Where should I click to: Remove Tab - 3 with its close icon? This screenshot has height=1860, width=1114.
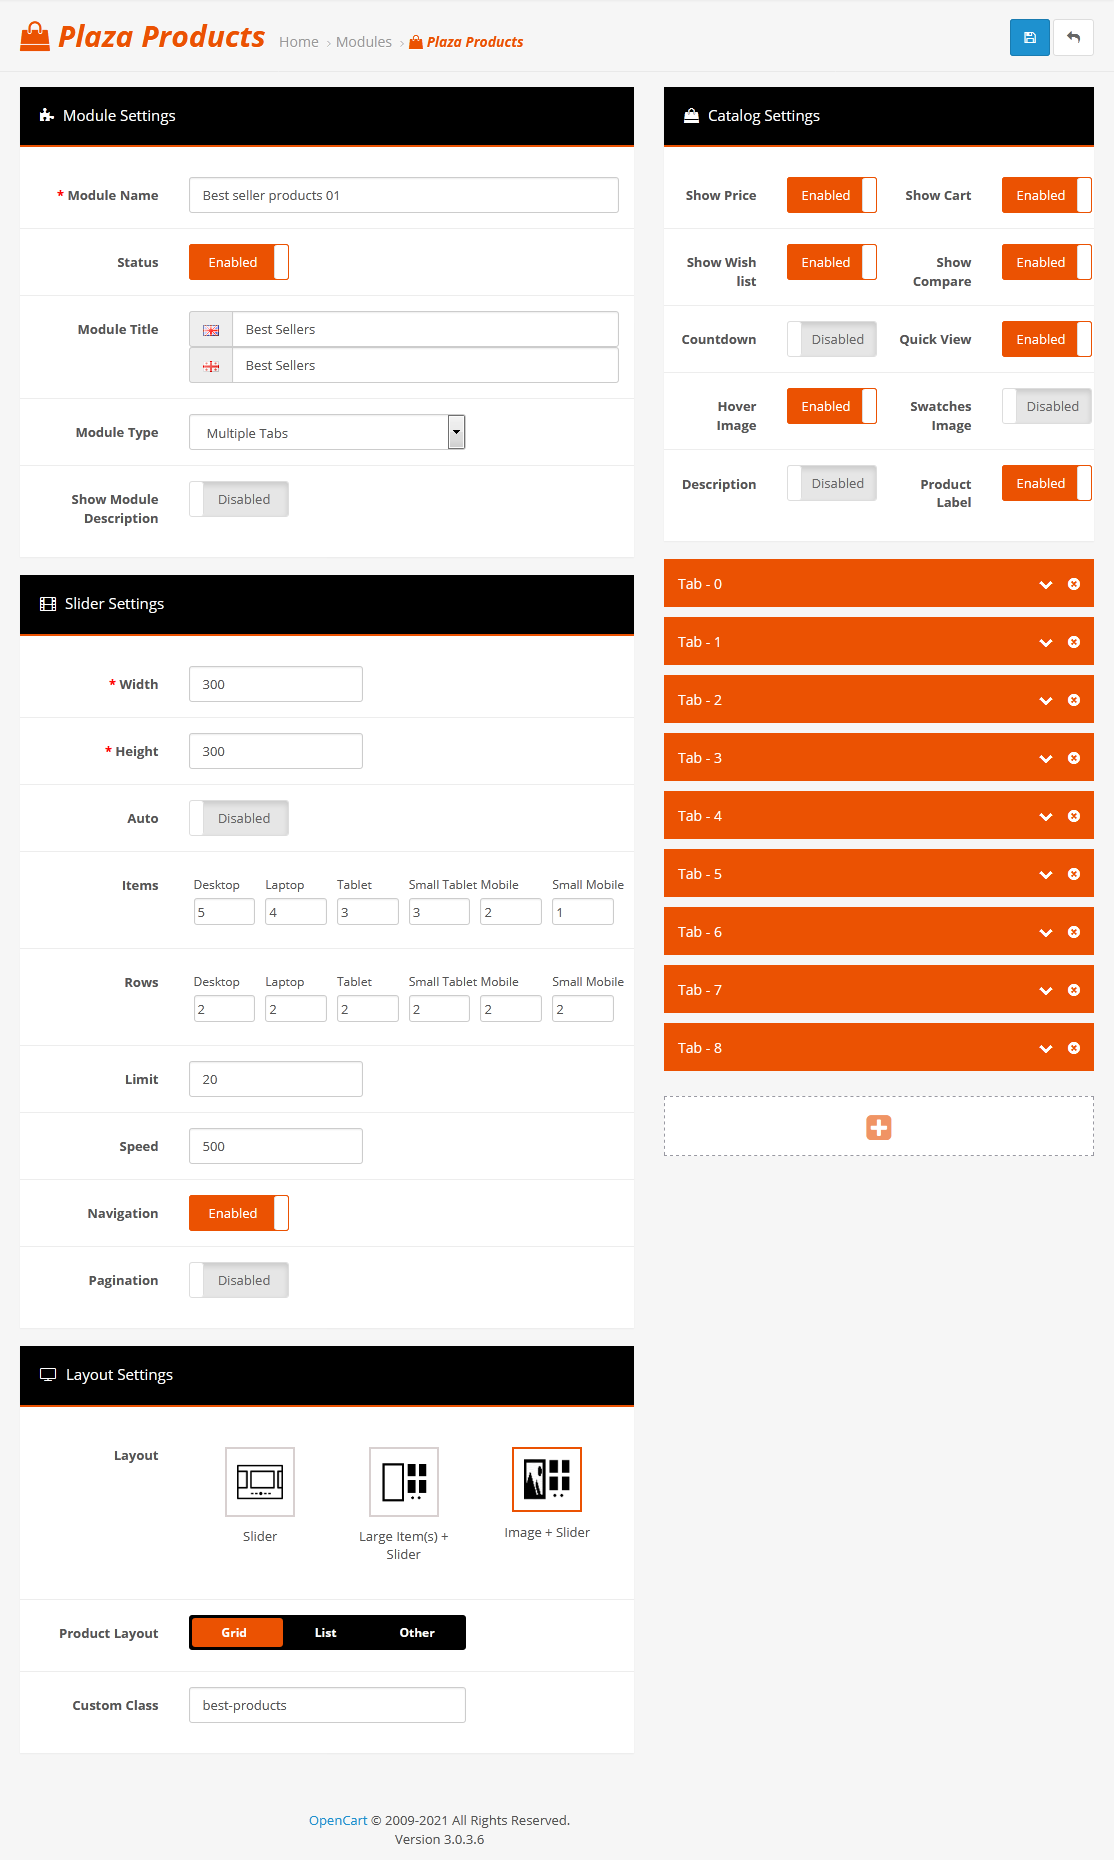tap(1073, 758)
